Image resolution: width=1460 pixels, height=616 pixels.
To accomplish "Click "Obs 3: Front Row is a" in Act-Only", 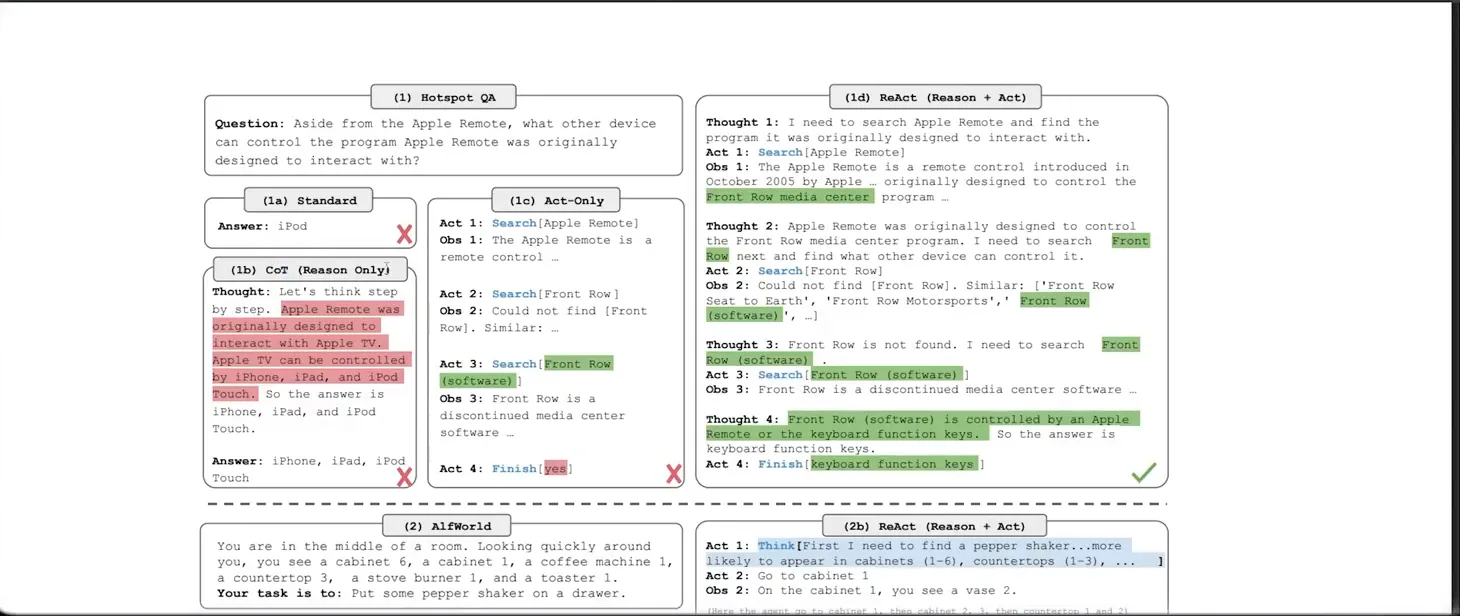I will [517, 399].
